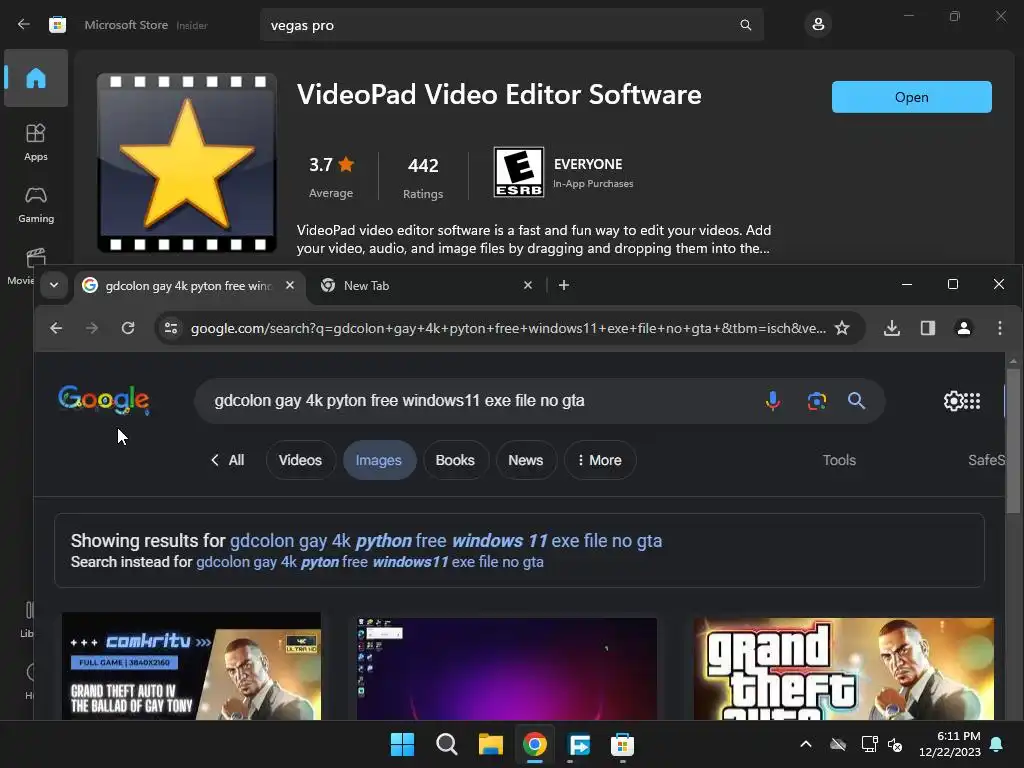Open Windows Start menu
The image size is (1024, 768).
(x=402, y=744)
